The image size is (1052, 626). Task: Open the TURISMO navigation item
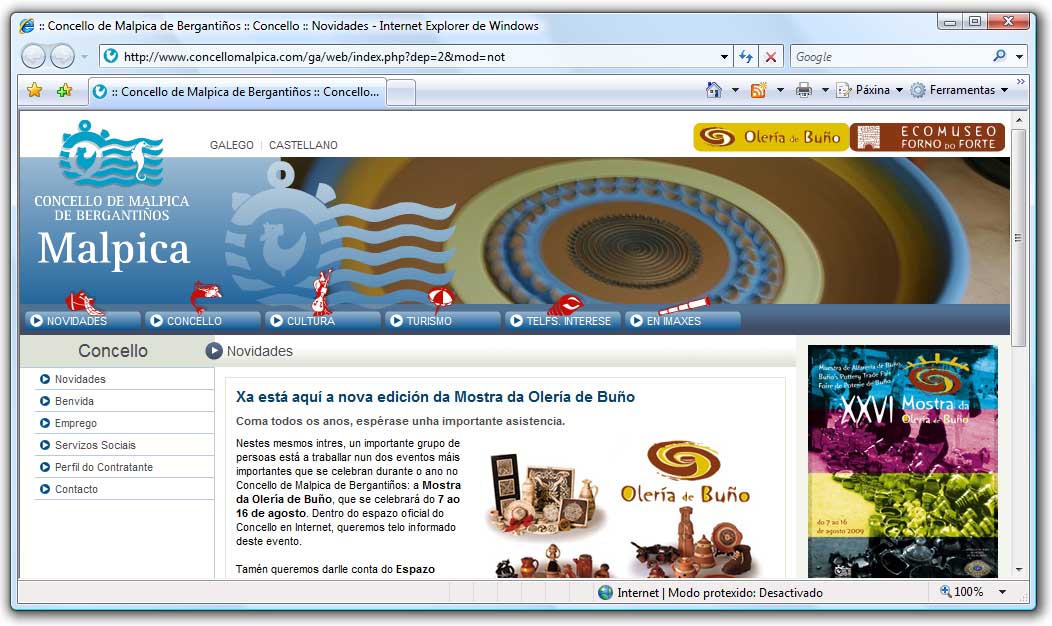443,321
